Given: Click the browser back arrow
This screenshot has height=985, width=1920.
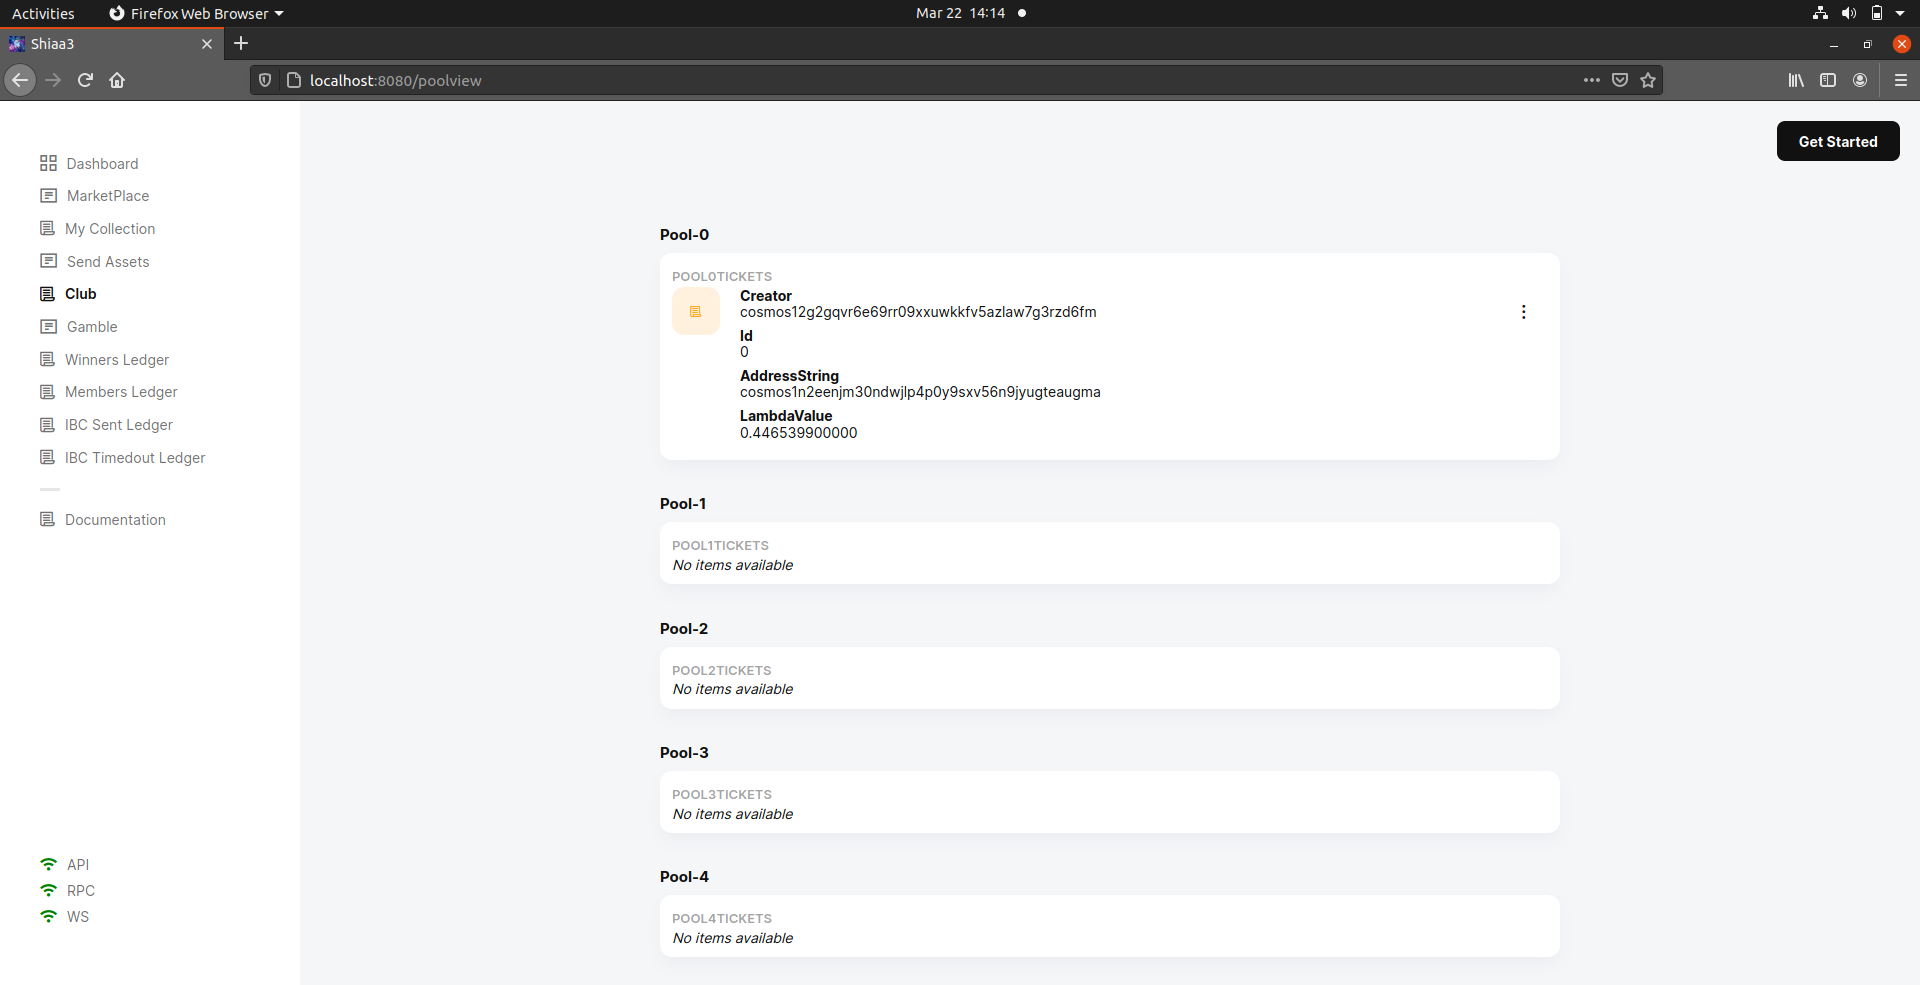Looking at the screenshot, I should pyautogui.click(x=20, y=80).
